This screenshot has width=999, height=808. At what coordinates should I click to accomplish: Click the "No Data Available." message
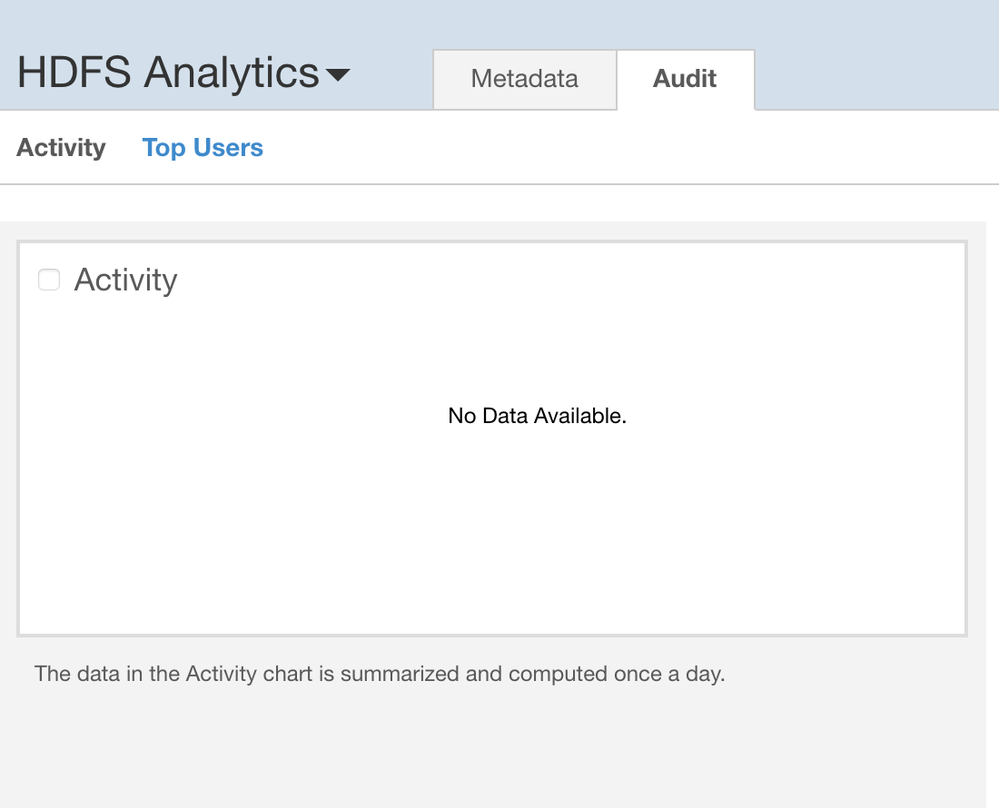[x=537, y=416]
